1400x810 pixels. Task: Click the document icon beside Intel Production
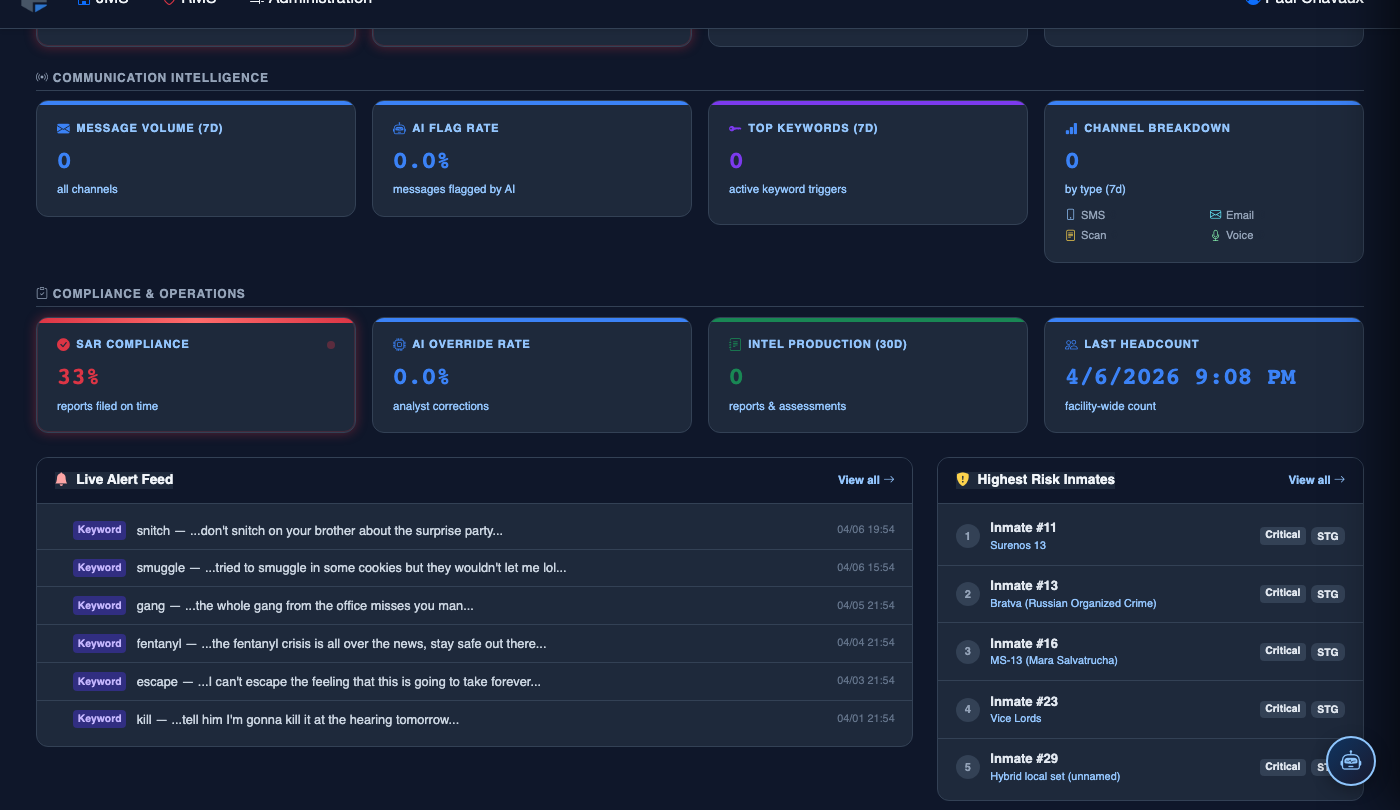[x=735, y=344]
